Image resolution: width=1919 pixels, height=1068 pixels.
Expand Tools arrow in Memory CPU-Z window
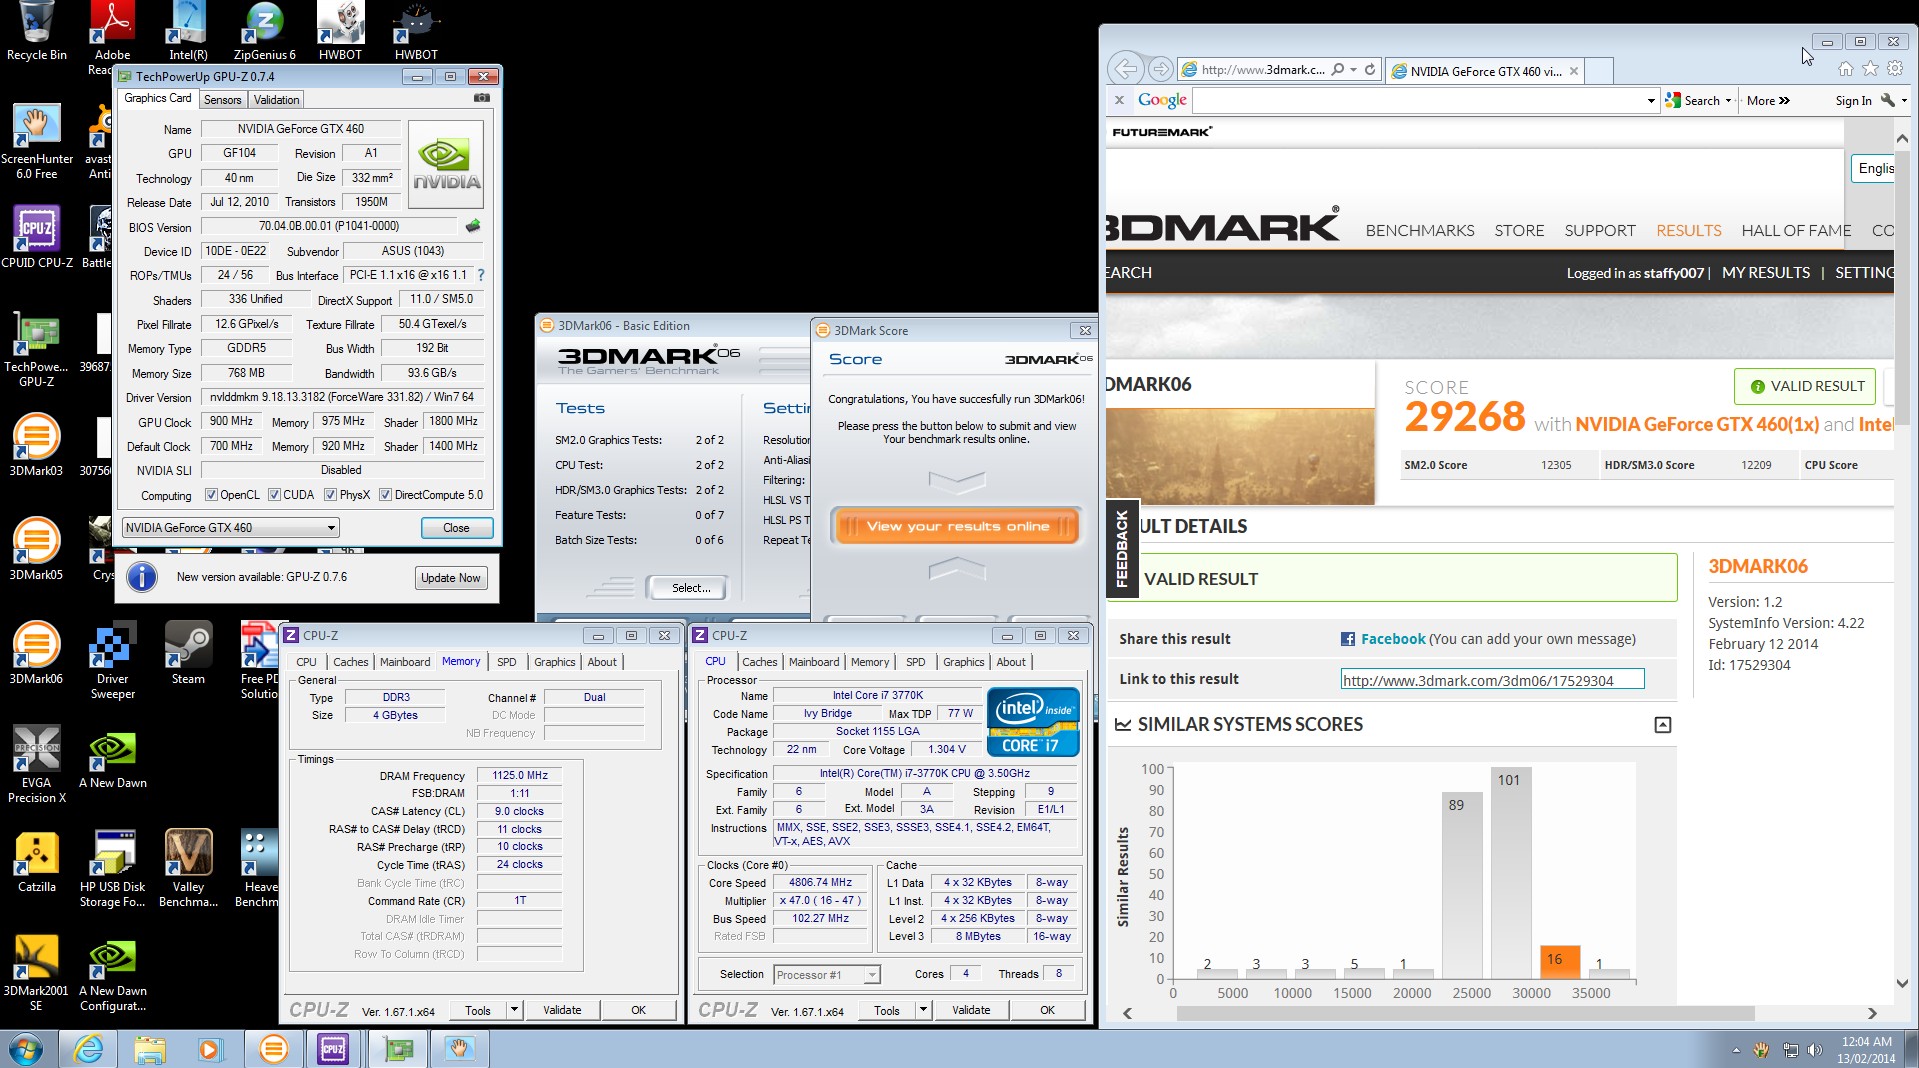514,1010
